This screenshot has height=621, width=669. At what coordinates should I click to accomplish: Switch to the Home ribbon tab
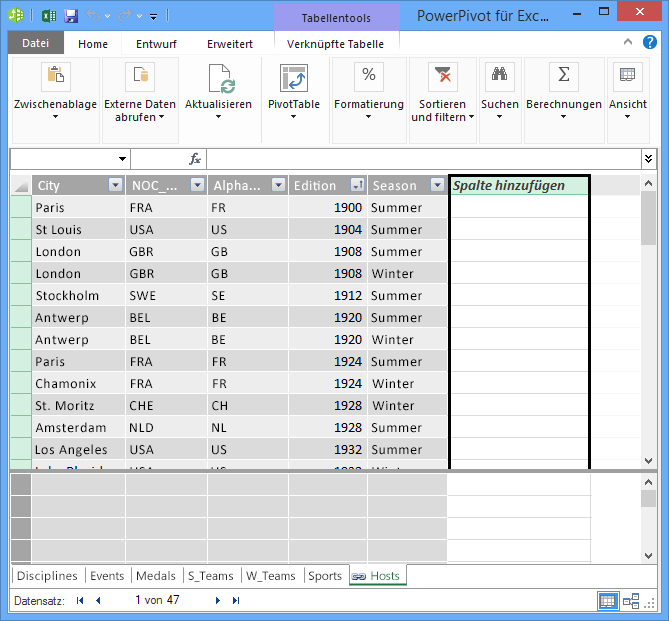click(93, 44)
